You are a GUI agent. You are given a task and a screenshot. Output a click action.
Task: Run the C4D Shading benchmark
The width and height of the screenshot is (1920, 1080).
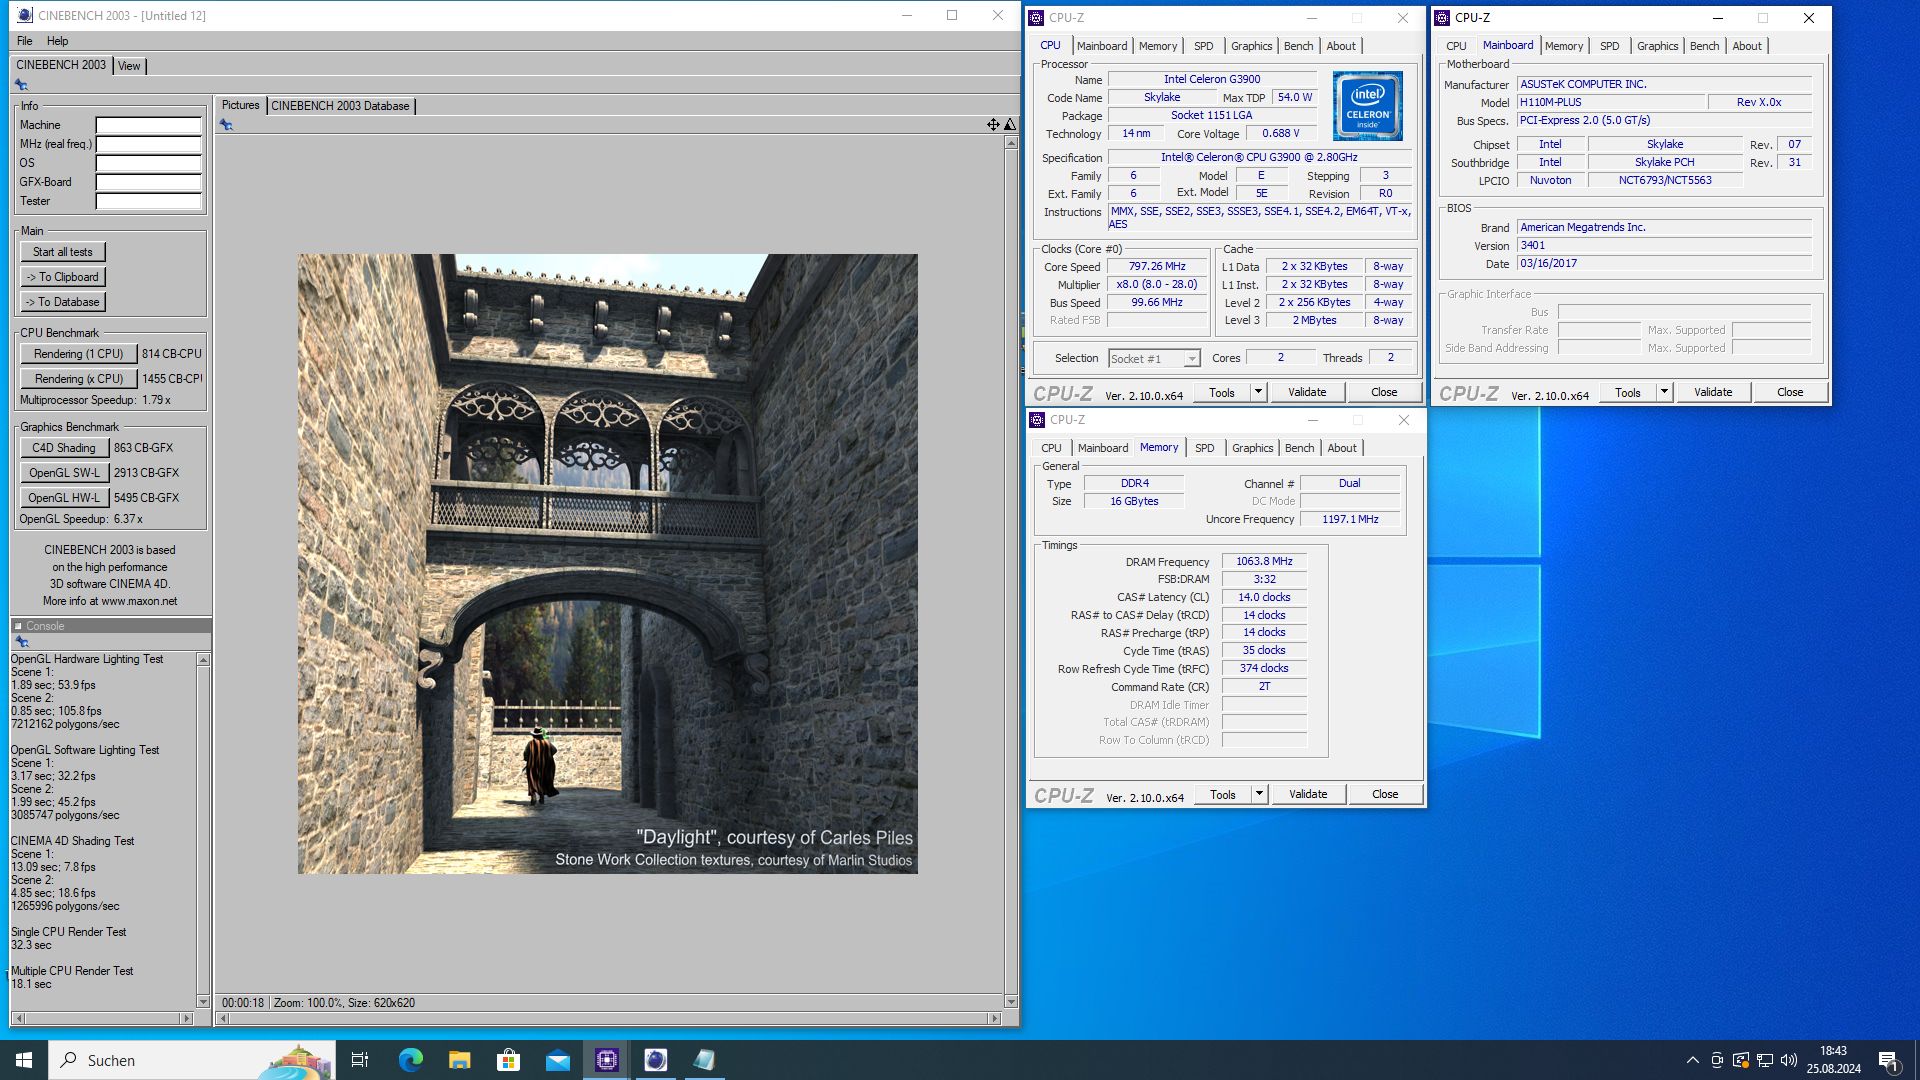pos(64,448)
